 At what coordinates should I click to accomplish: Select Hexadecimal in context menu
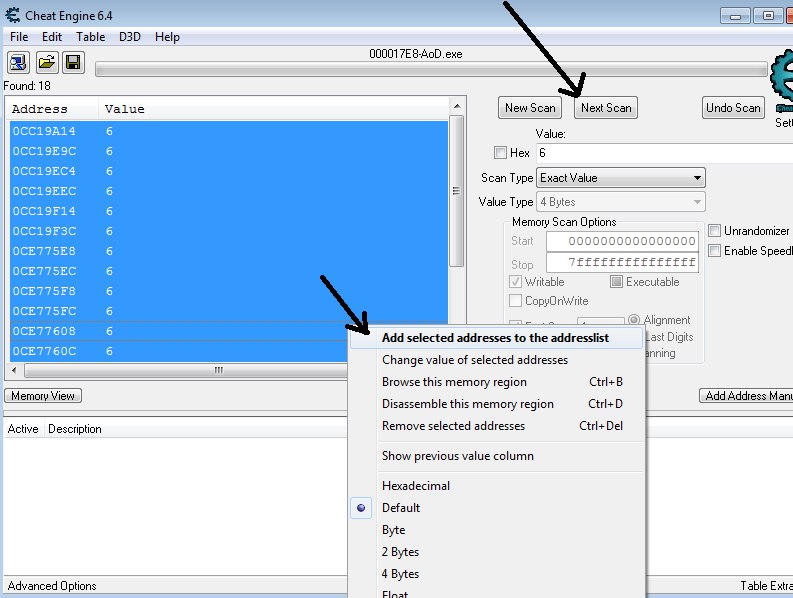[498, 486]
